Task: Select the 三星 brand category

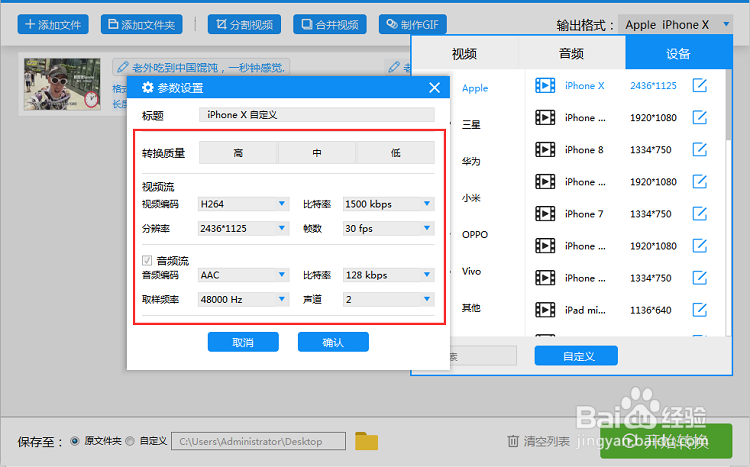Action: pyautogui.click(x=471, y=125)
